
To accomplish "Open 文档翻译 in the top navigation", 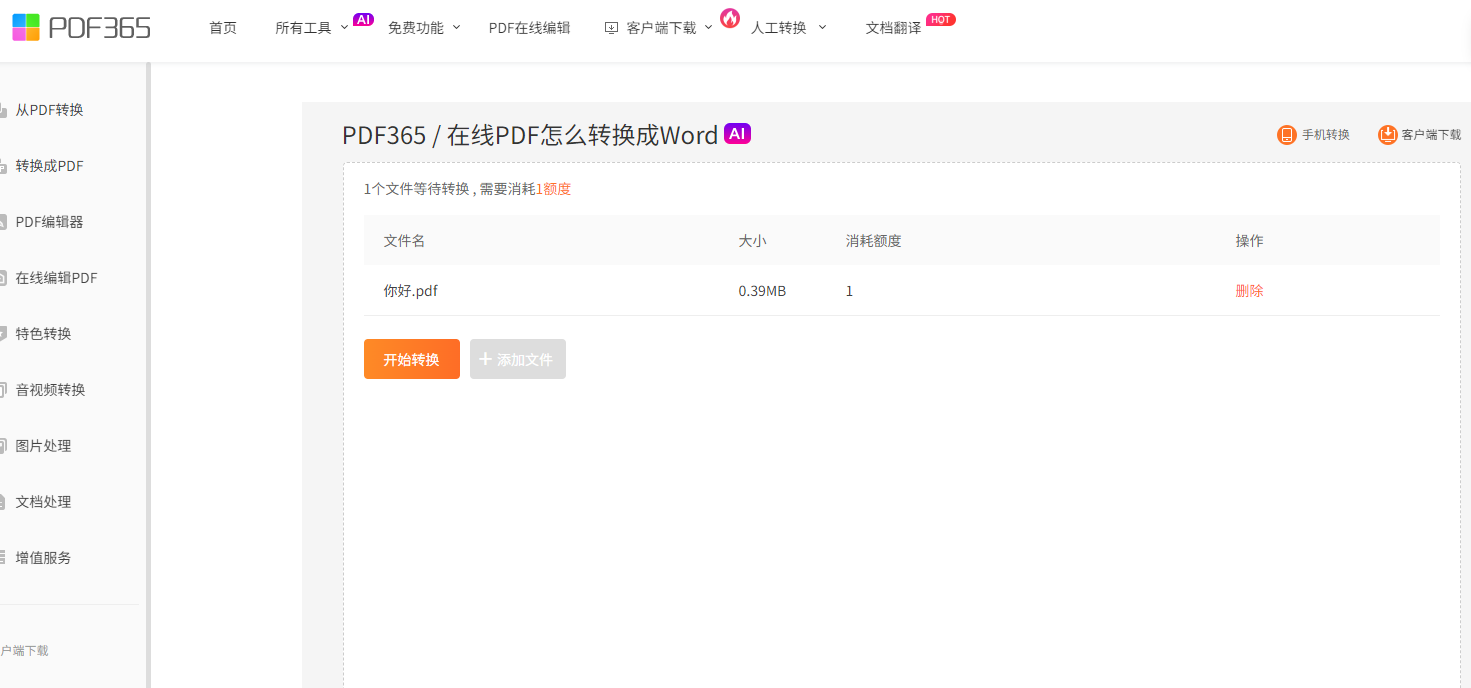I will pyautogui.click(x=893, y=28).
